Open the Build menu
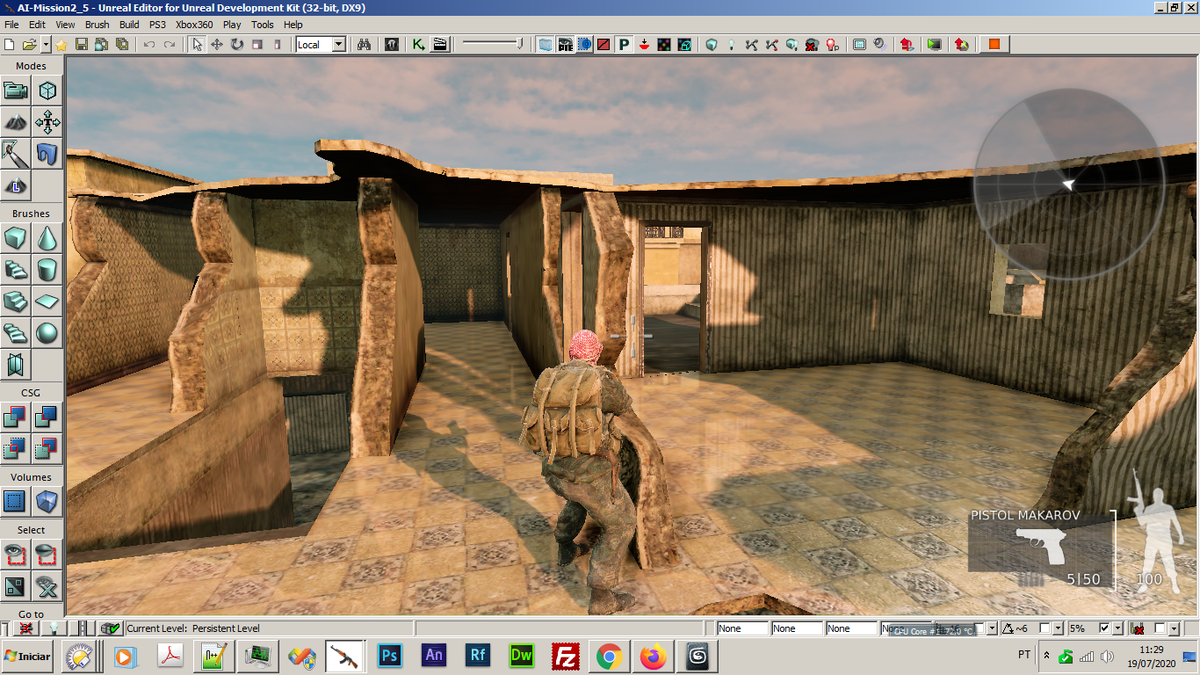1200x675 pixels. (x=129, y=24)
